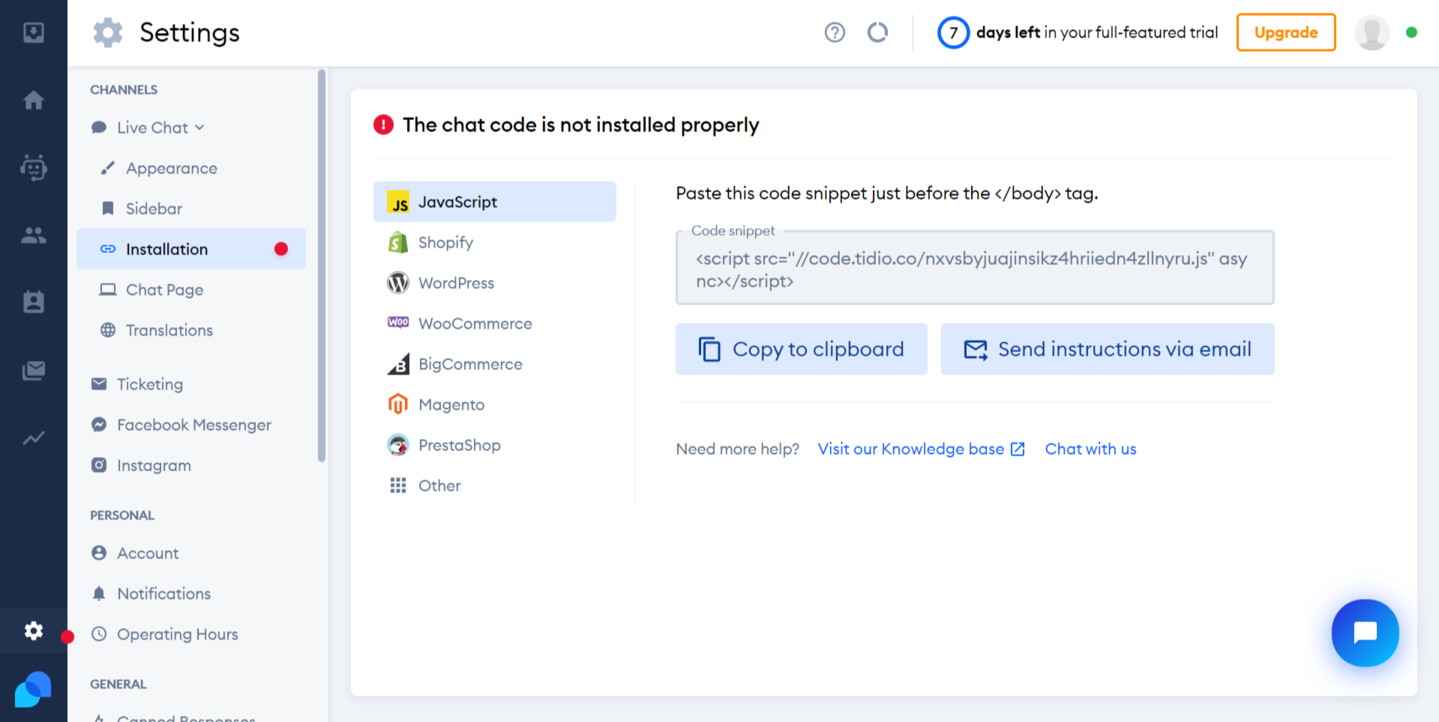The height and width of the screenshot is (722, 1439).
Task: Select the WooCommerce installation option
Action: [494, 324]
